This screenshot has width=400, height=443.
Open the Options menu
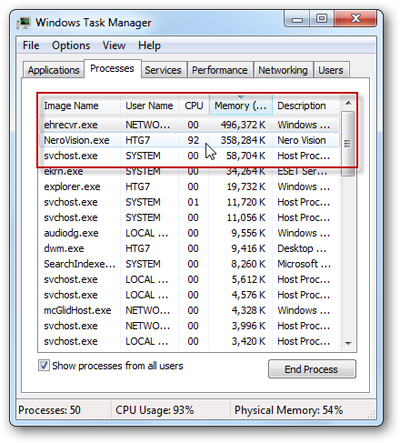(x=71, y=45)
